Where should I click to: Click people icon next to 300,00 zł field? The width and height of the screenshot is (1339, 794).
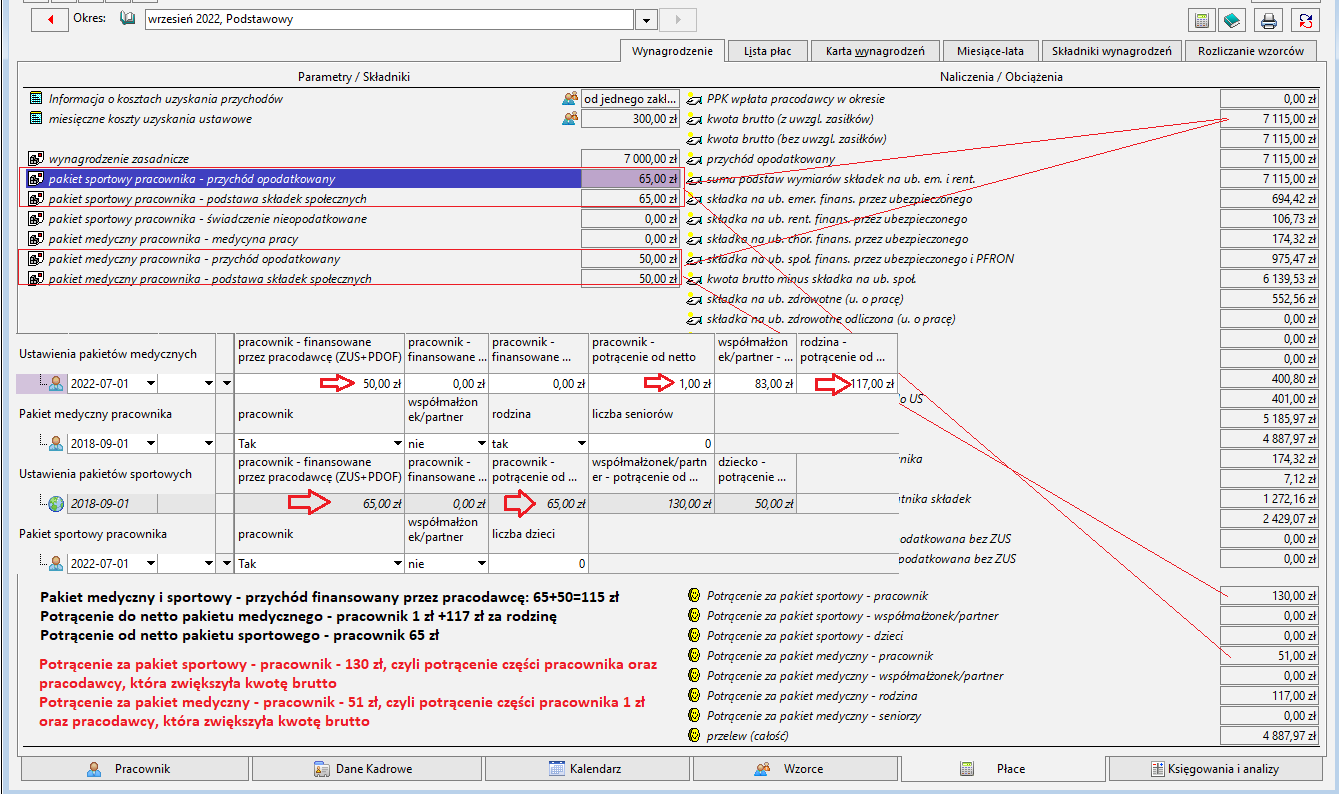pyautogui.click(x=569, y=119)
